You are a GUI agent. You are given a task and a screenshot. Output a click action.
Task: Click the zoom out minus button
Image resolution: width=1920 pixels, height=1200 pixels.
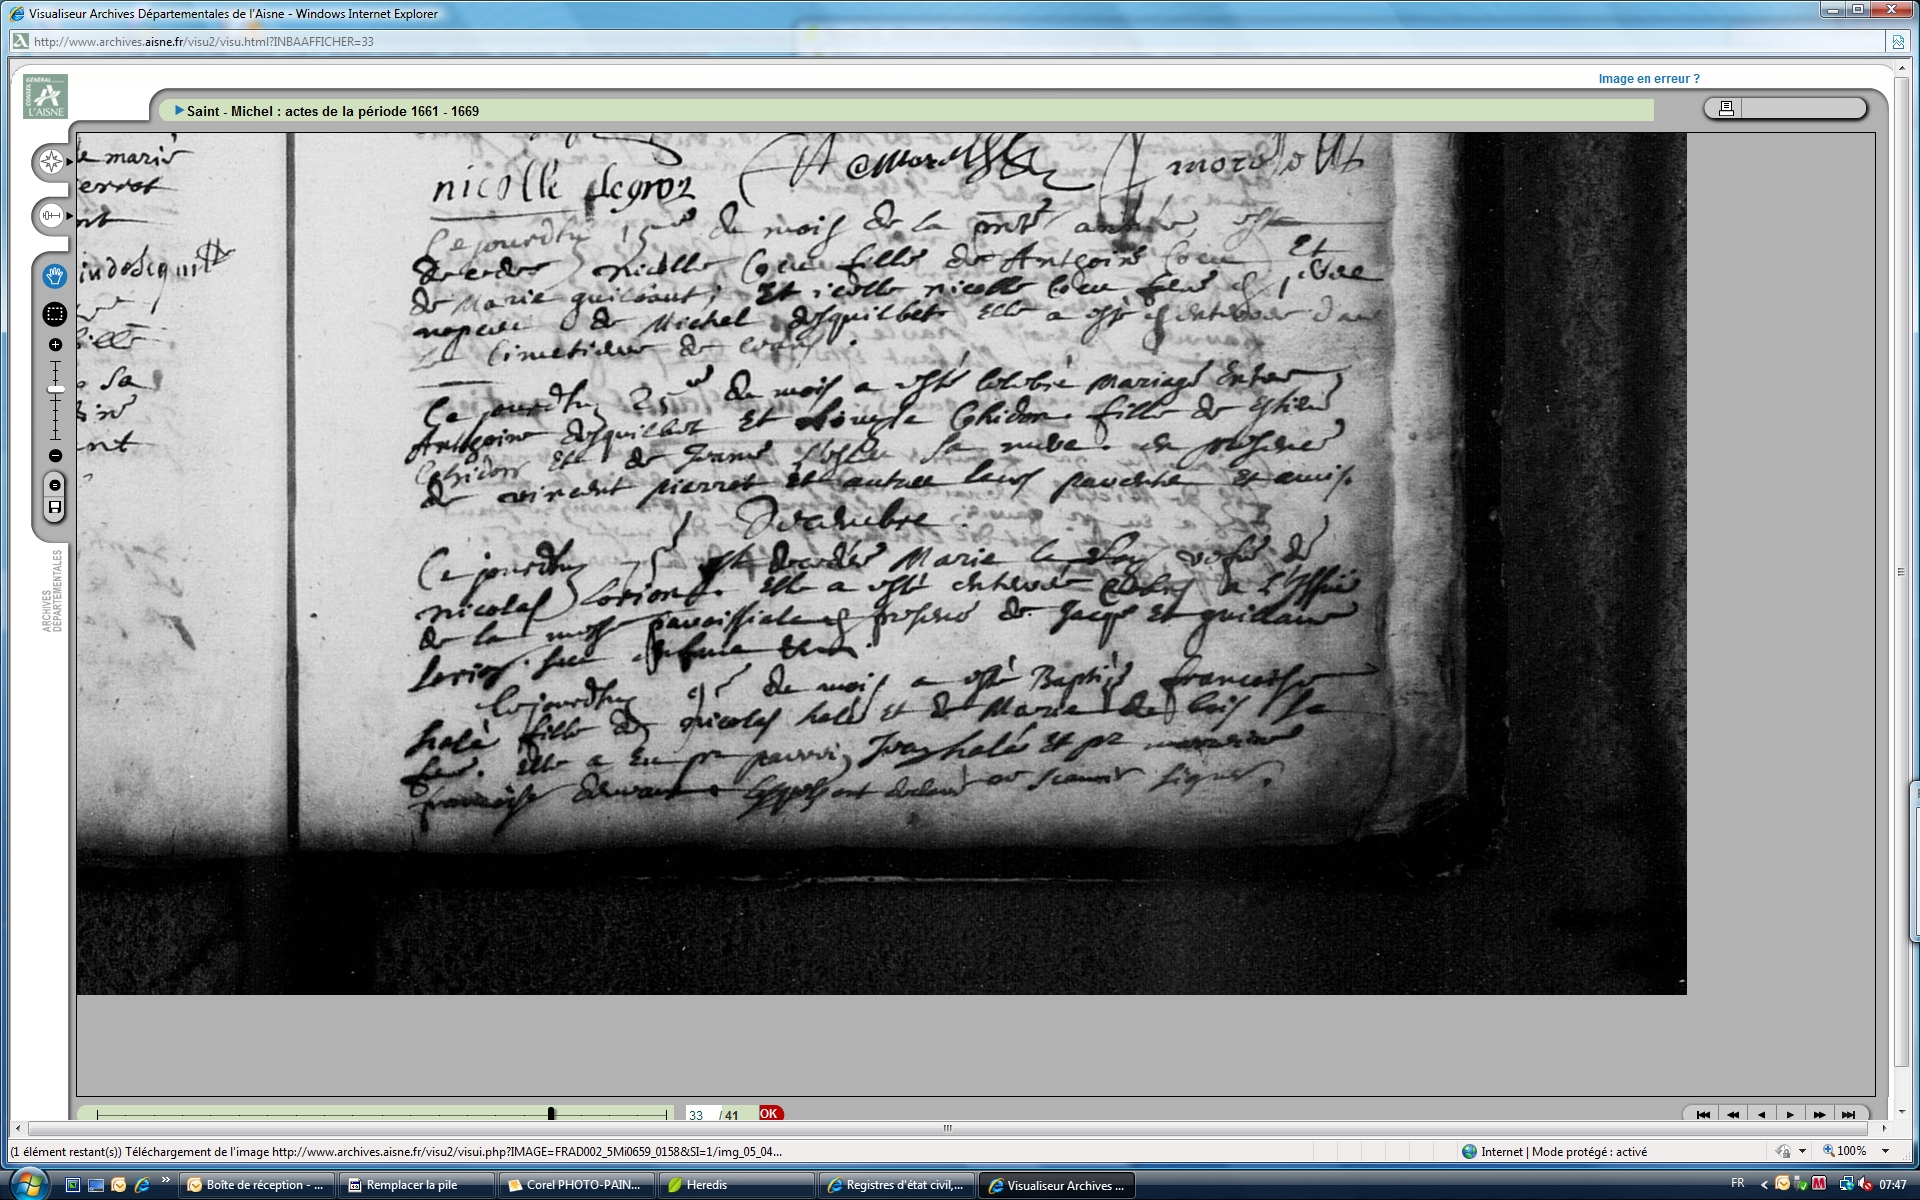click(55, 456)
